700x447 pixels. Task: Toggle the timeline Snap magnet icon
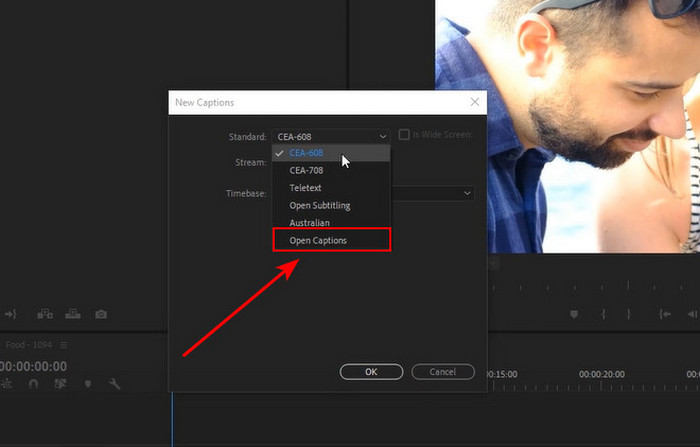pyautogui.click(x=35, y=384)
